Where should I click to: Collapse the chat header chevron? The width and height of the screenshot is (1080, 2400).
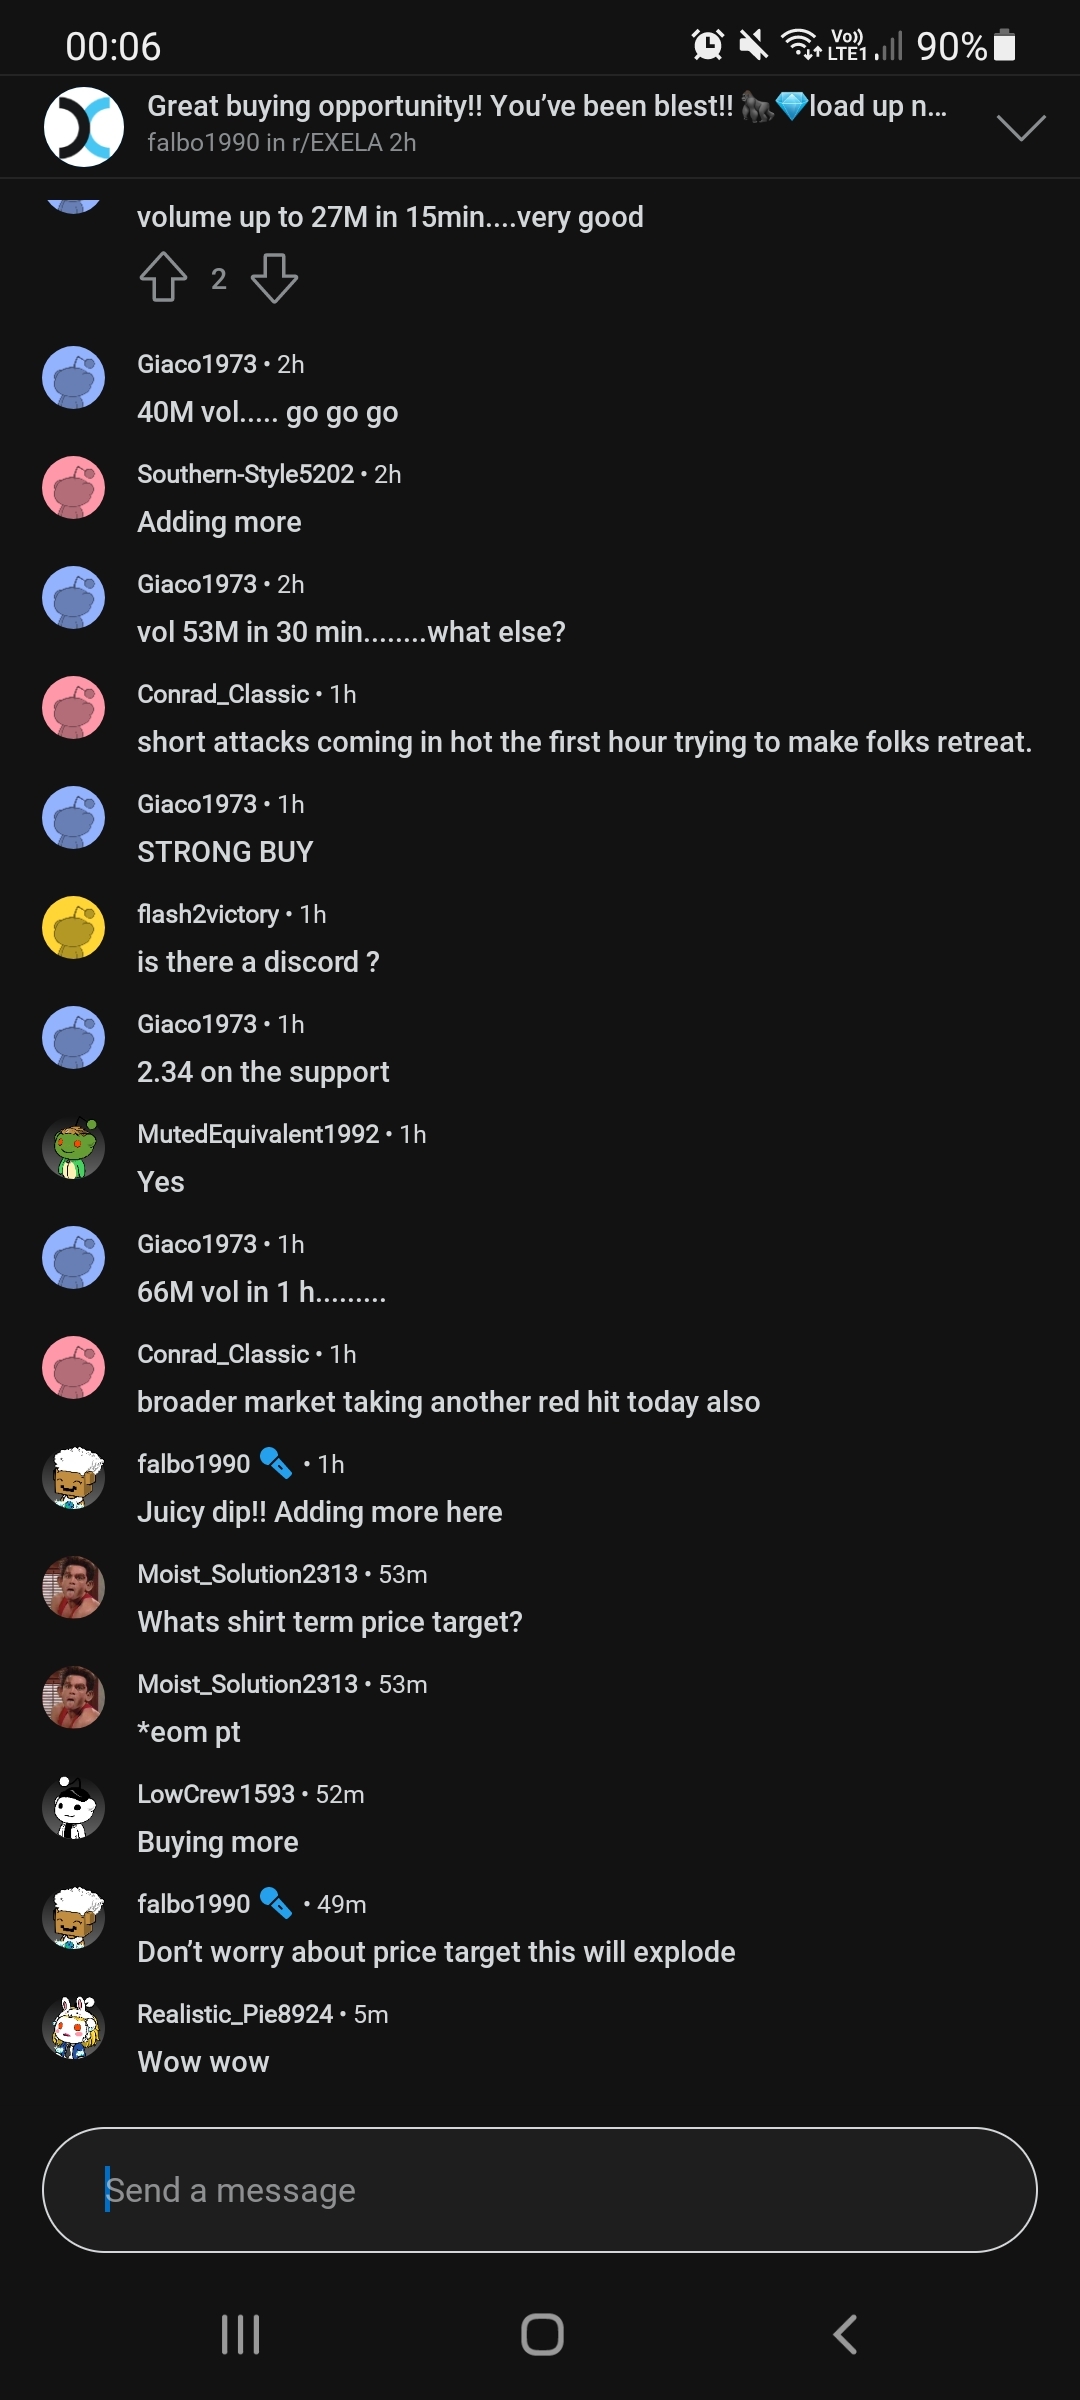[1021, 127]
